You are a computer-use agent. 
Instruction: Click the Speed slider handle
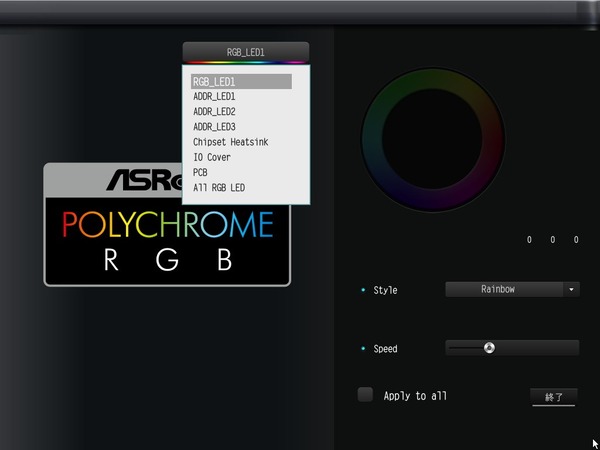[x=489, y=348]
